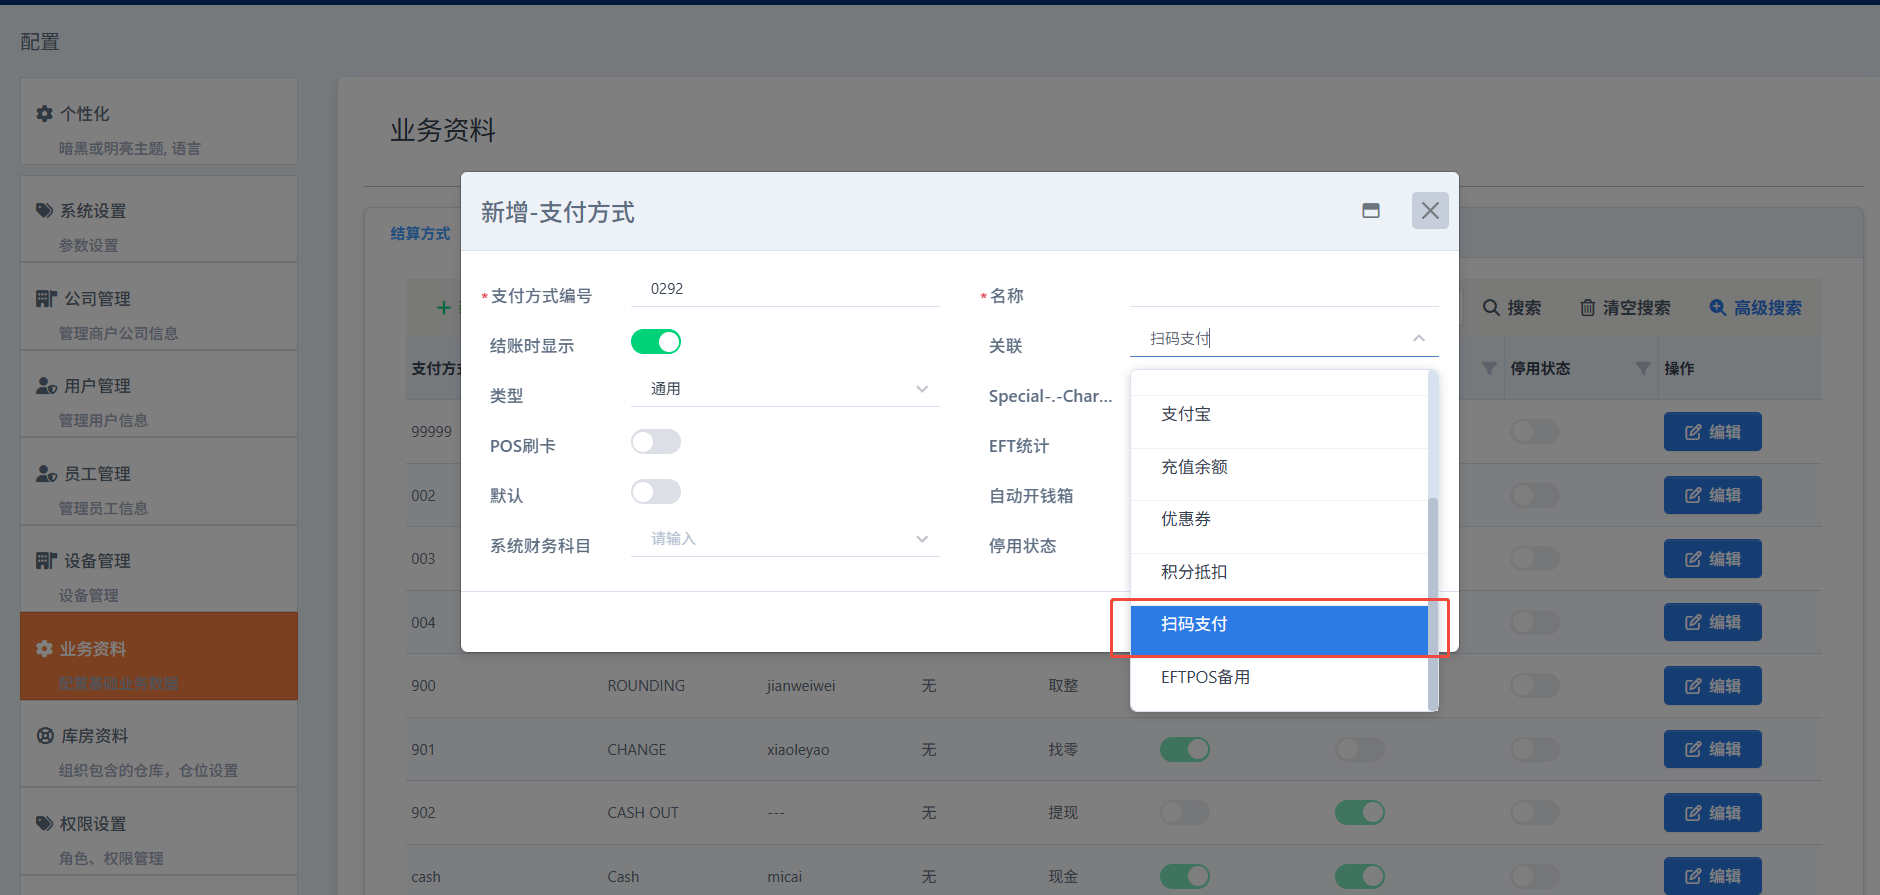Image resolution: width=1880 pixels, height=895 pixels.
Task: Click the green plus add icon
Action: (443, 308)
